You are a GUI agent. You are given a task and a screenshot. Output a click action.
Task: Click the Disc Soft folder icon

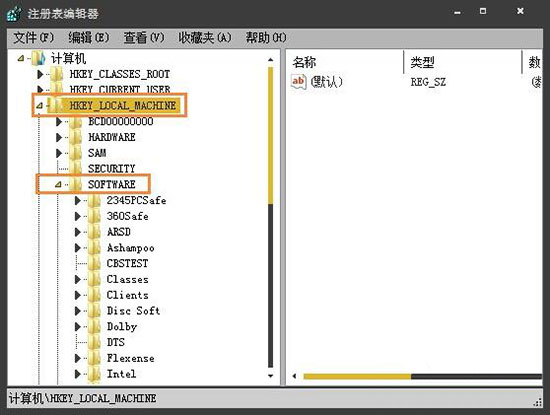pos(94,311)
